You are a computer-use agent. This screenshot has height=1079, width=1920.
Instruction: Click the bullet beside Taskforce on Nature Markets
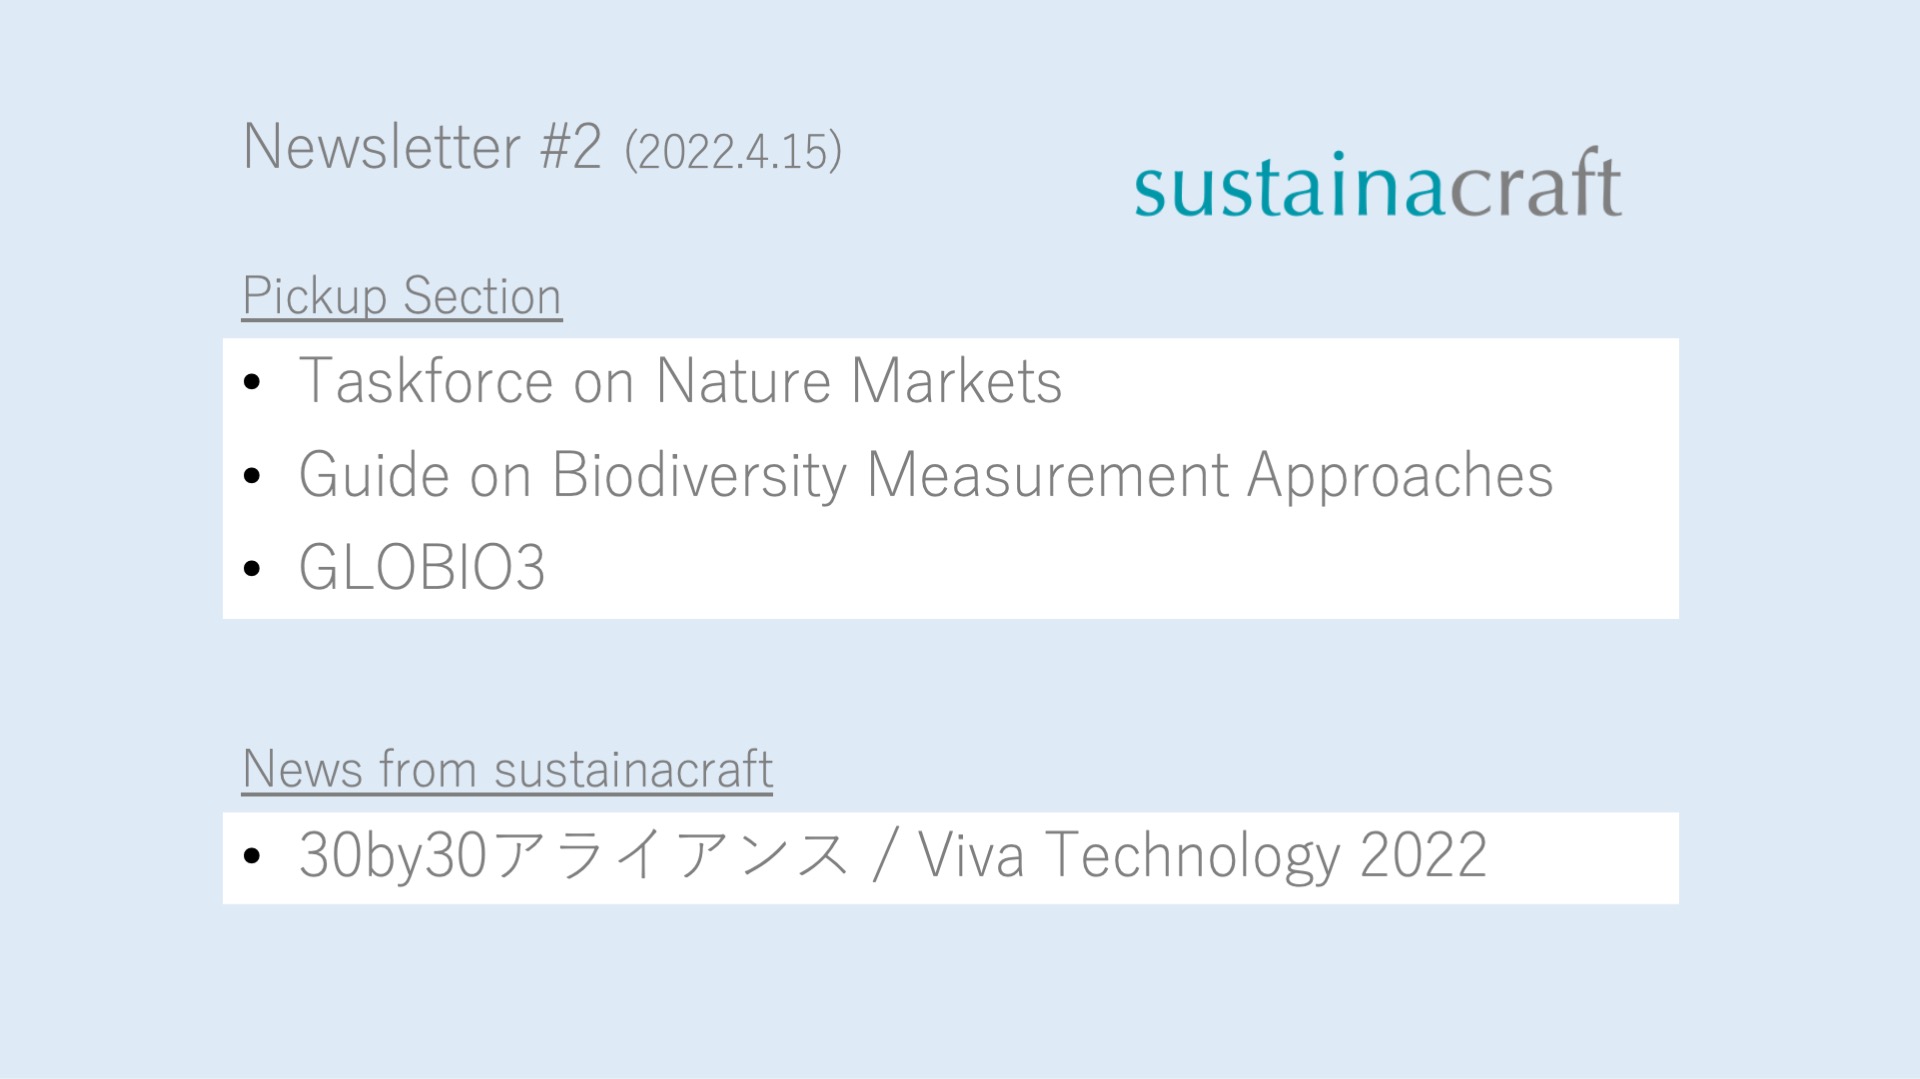click(252, 381)
